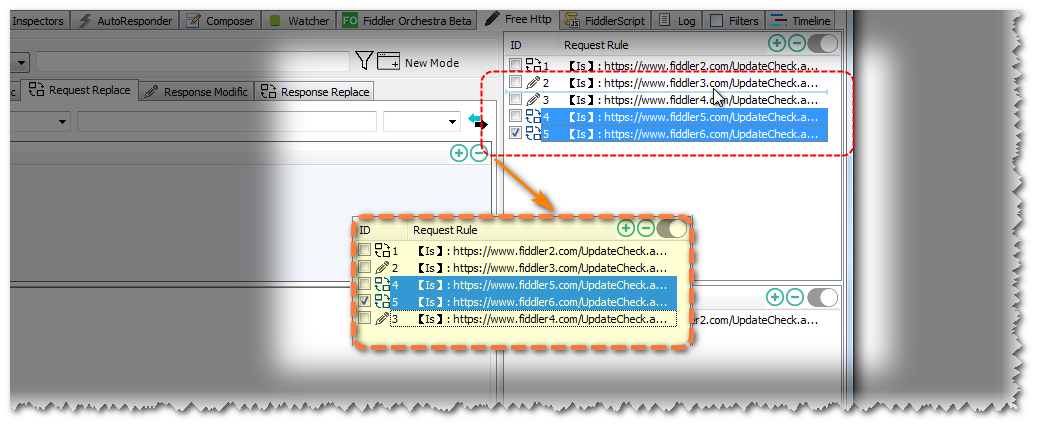The image size is (1039, 428).
Task: Select fiddler3.com rule text in top list
Action: pos(694,83)
